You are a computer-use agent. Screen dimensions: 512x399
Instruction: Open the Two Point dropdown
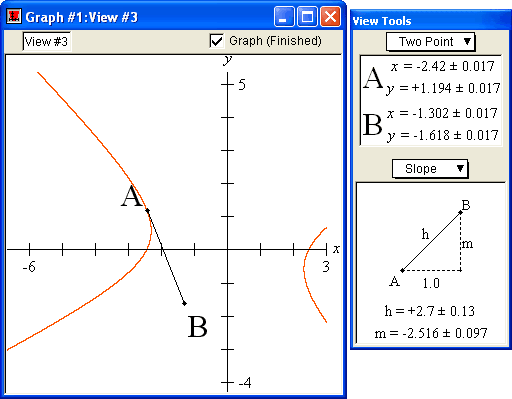pos(430,42)
